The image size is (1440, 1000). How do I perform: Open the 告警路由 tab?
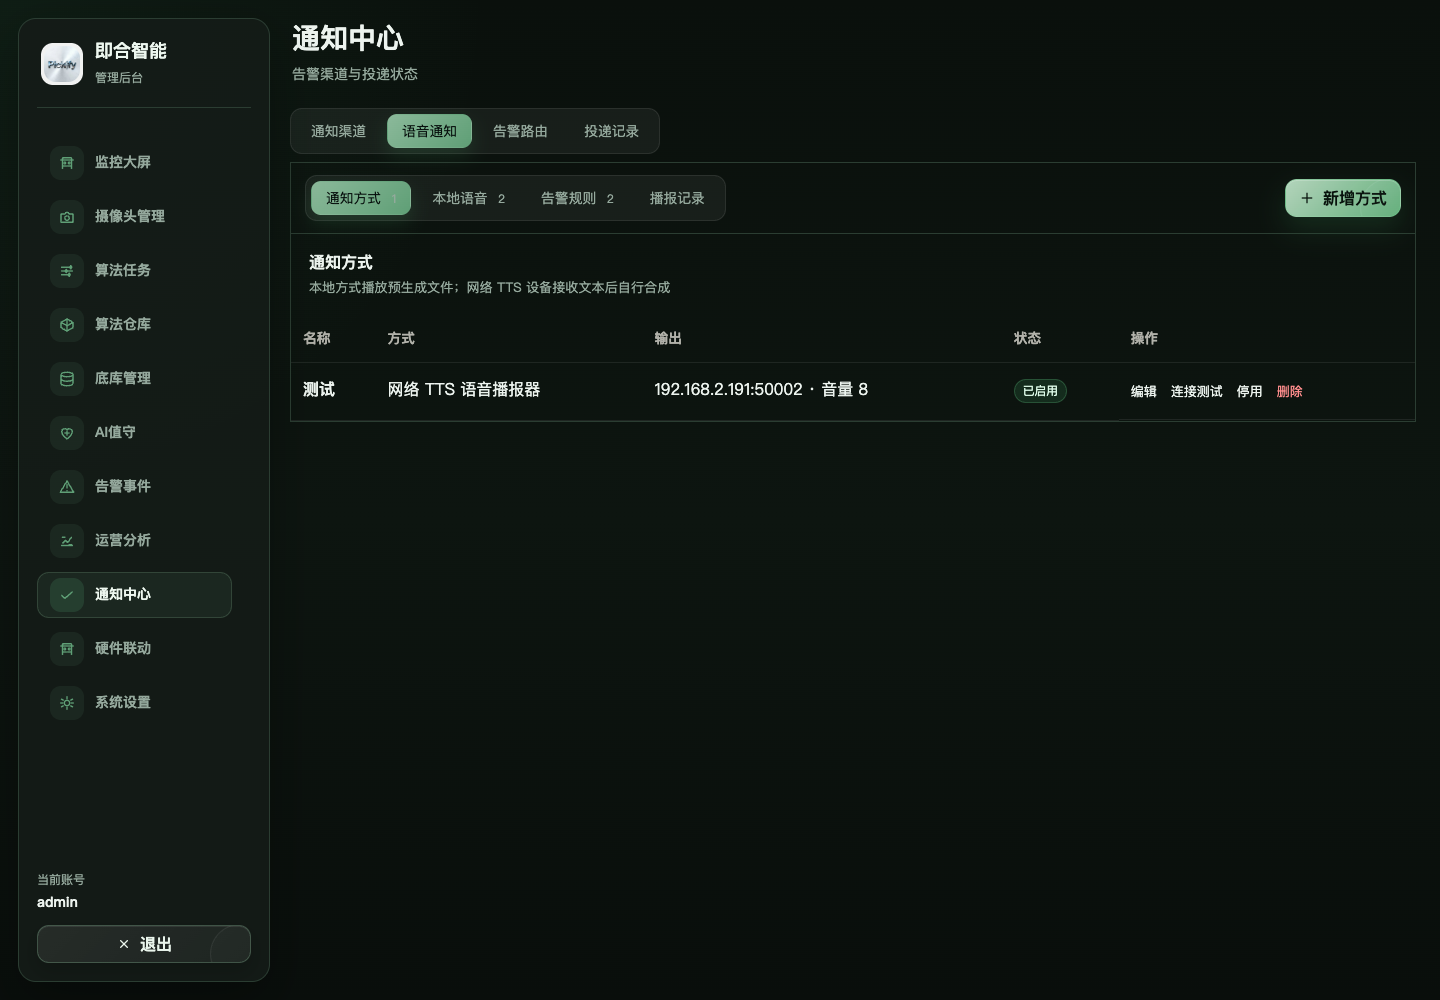pos(520,131)
